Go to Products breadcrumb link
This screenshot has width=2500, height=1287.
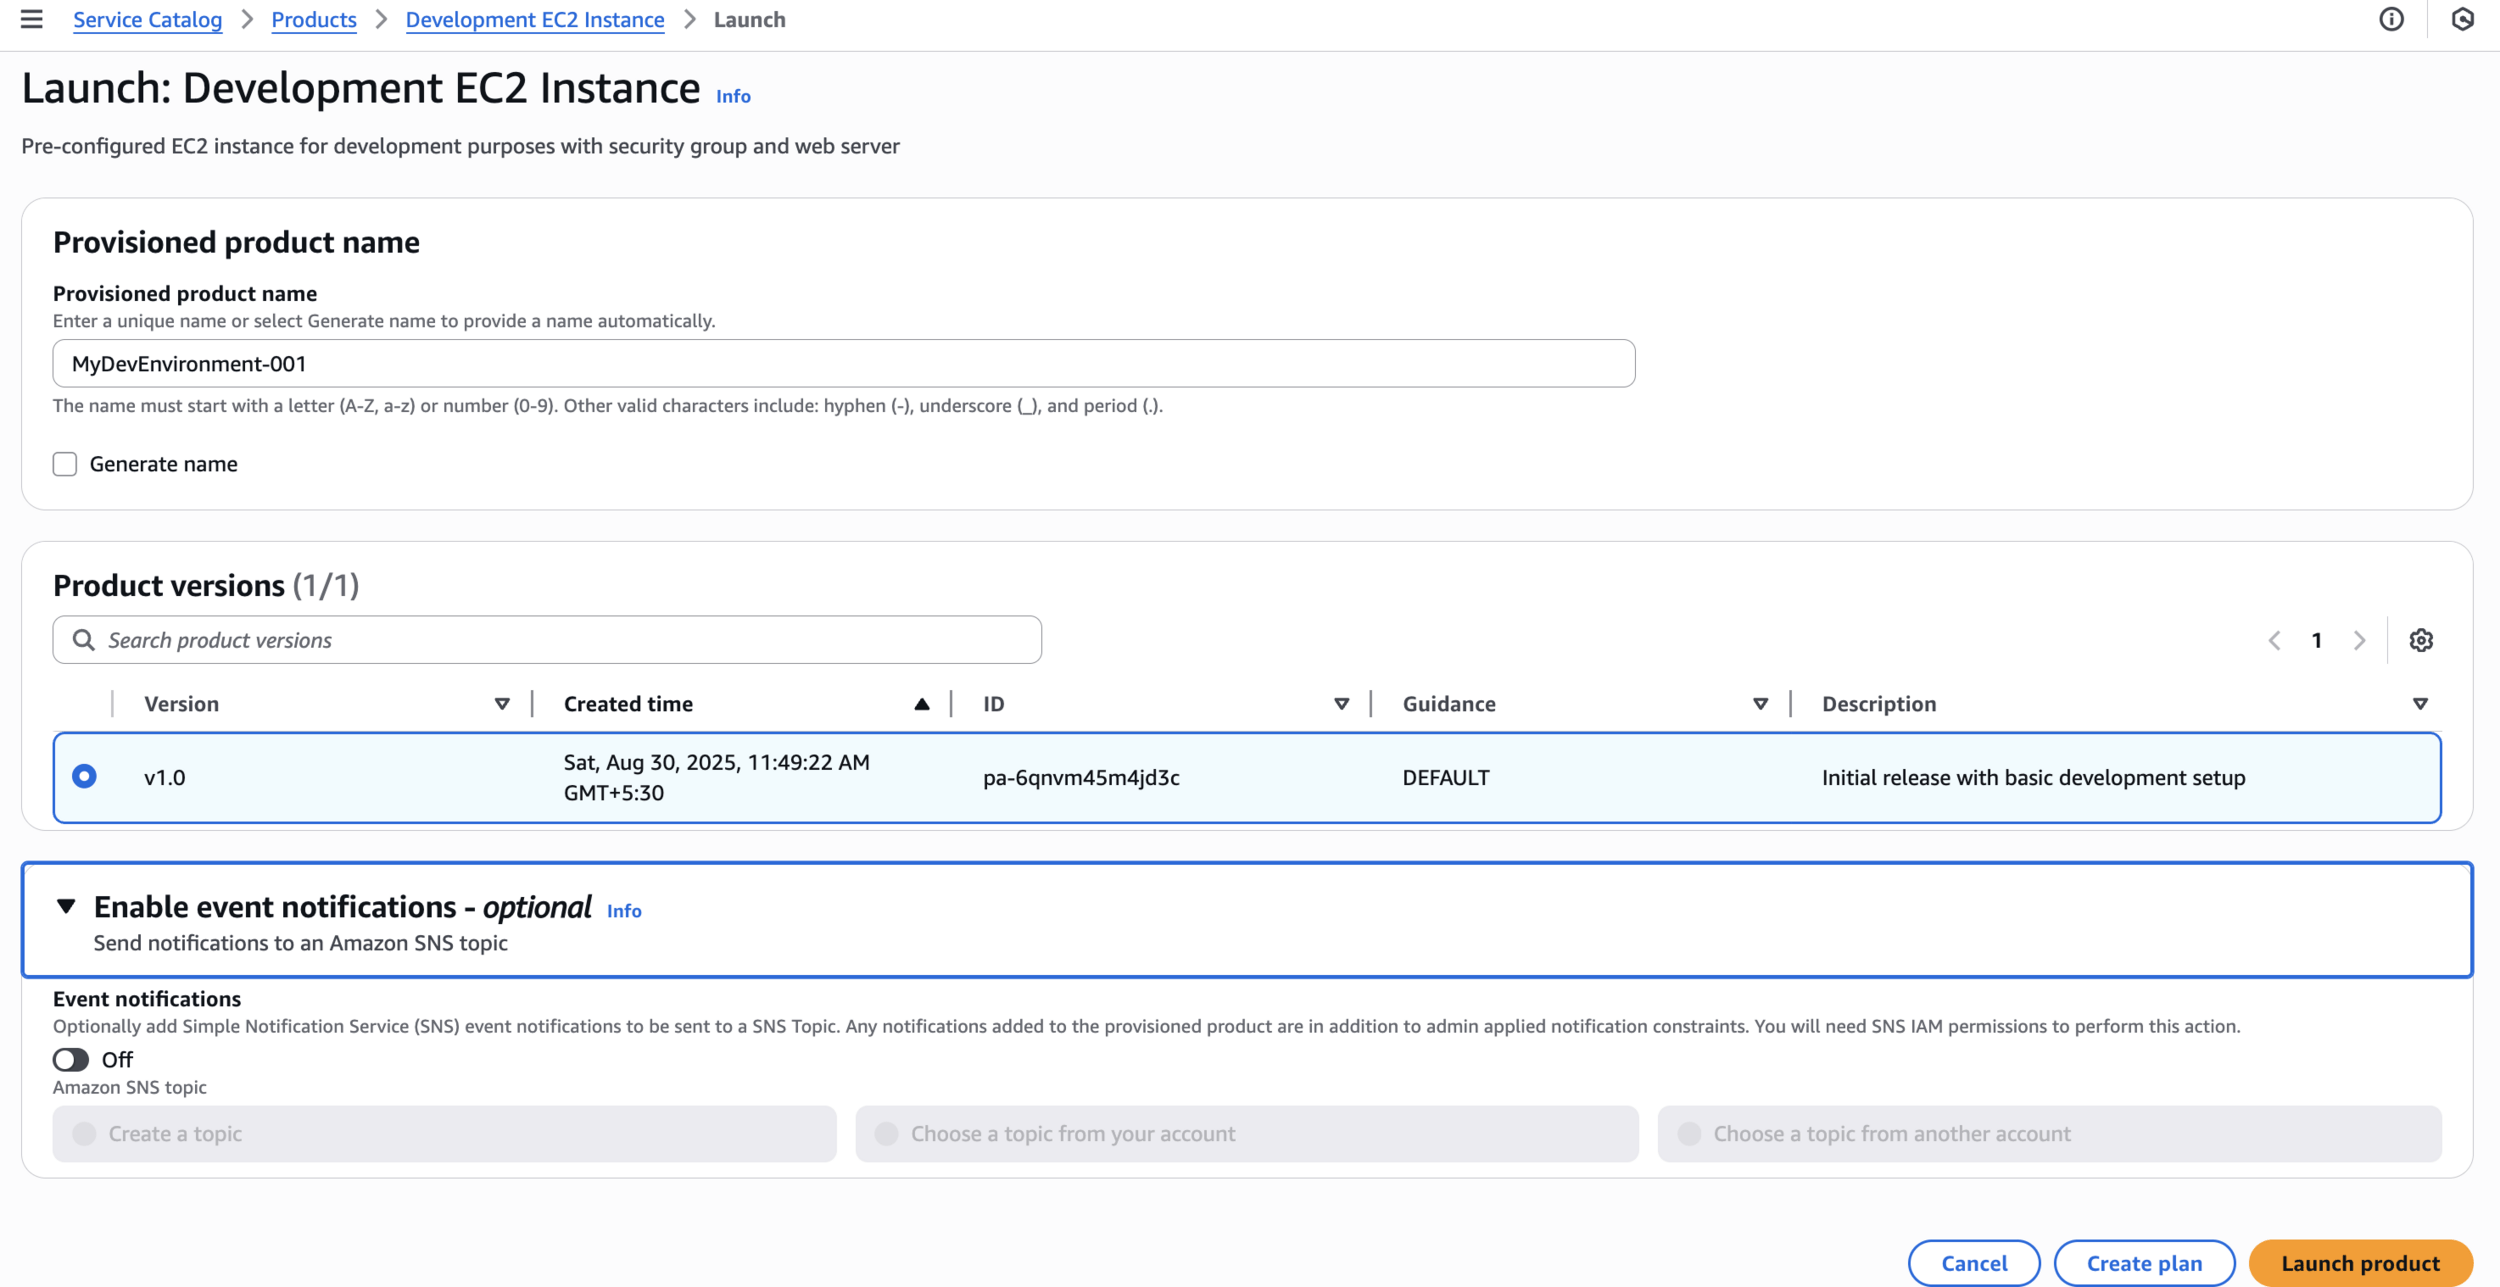(x=313, y=20)
